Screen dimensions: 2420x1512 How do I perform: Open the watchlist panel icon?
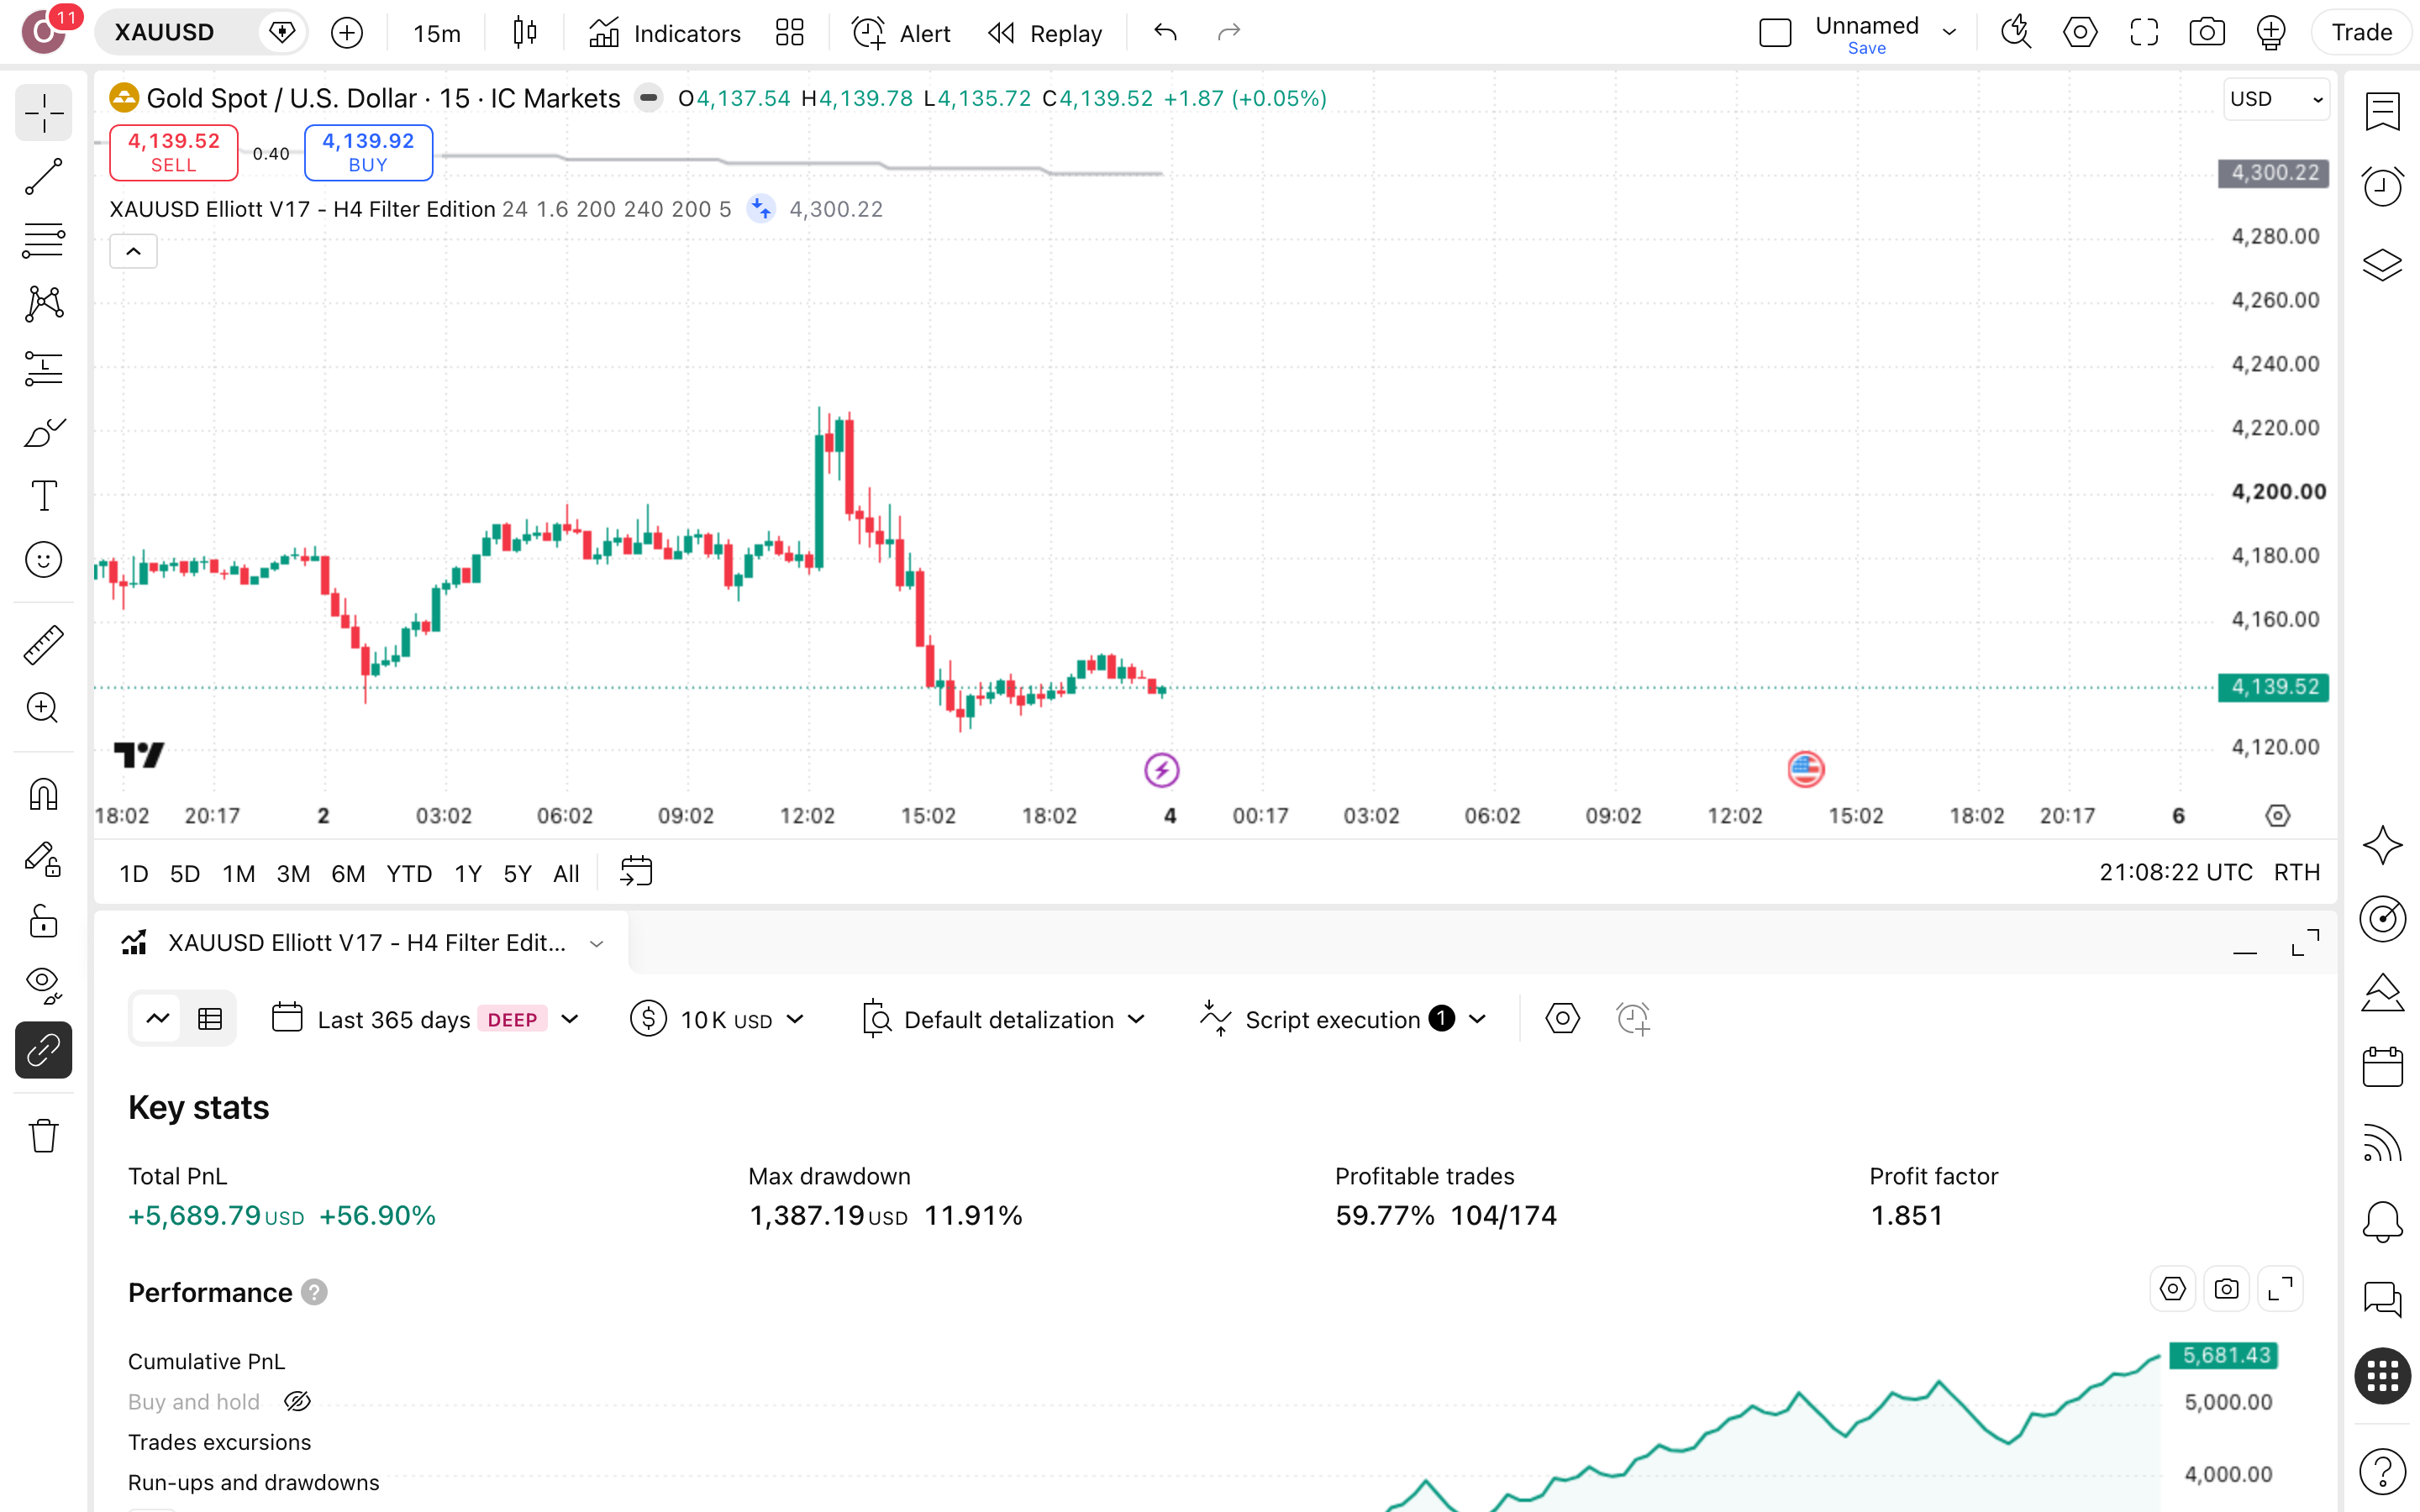pyautogui.click(x=2382, y=111)
